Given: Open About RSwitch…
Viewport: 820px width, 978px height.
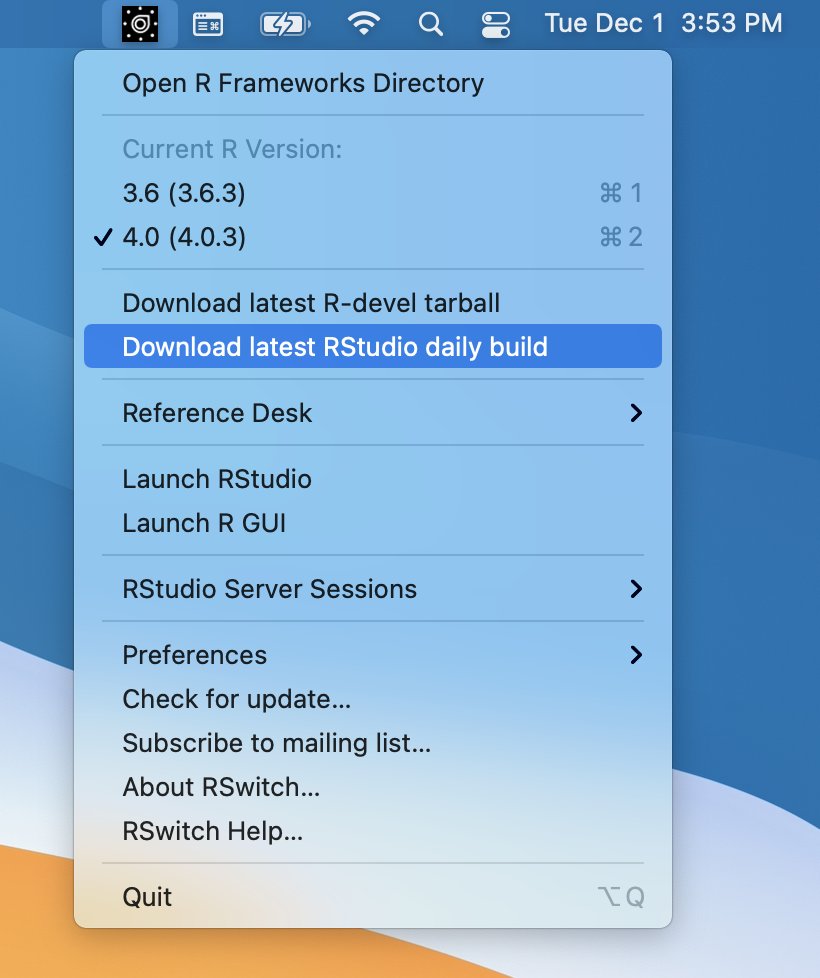Looking at the screenshot, I should coord(373,787).
